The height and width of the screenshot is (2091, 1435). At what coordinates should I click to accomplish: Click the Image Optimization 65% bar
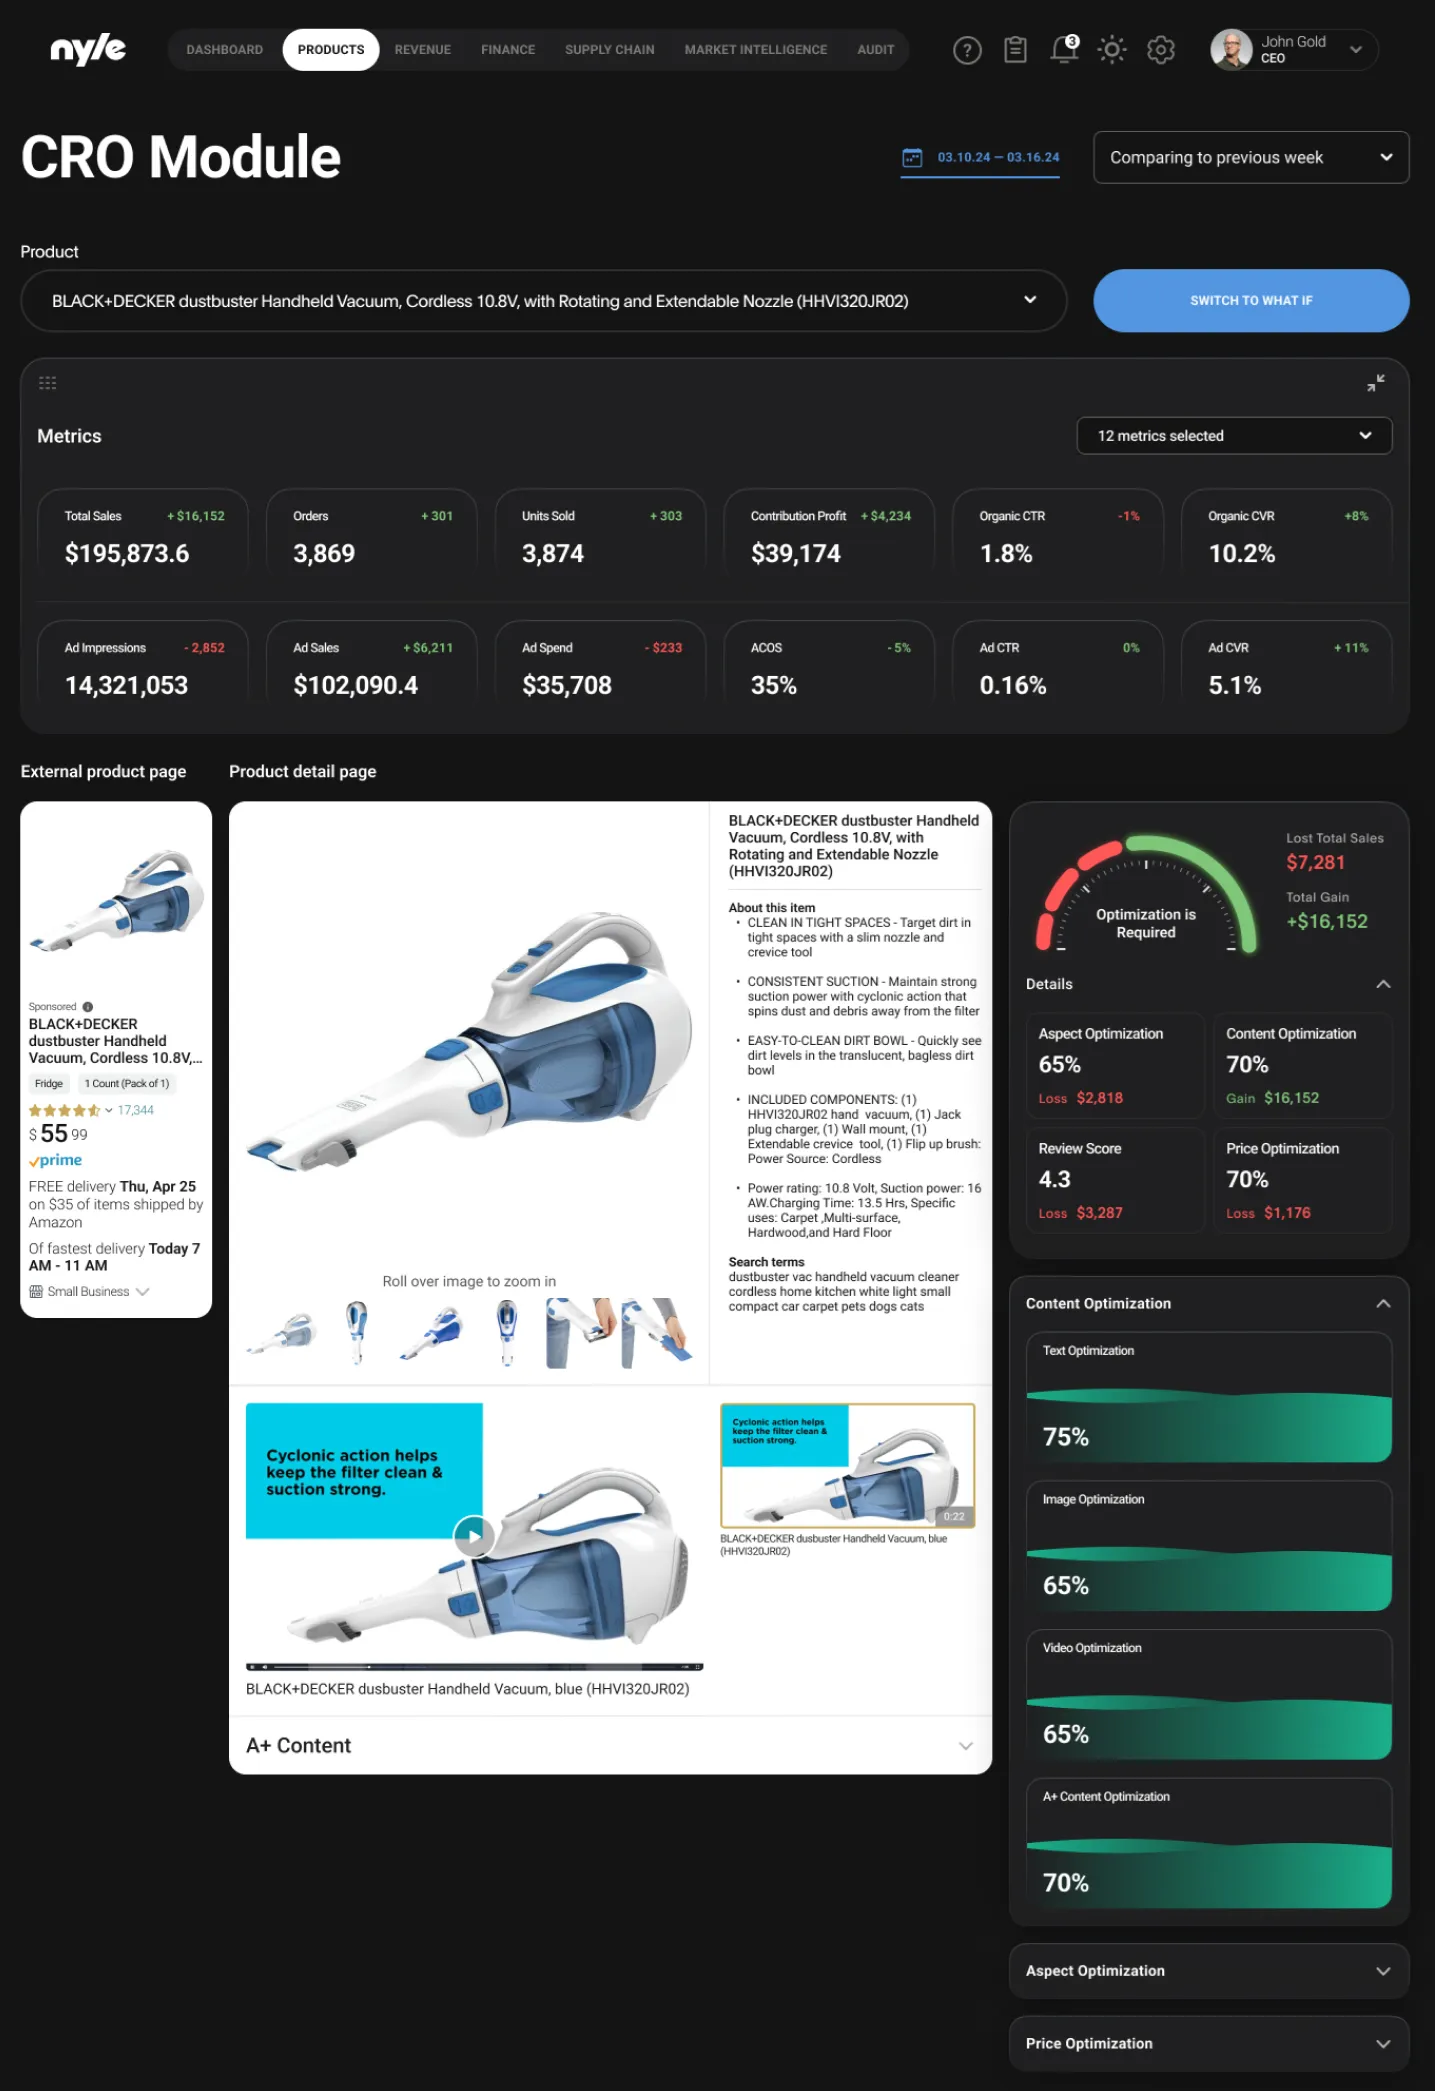[x=1209, y=1546]
